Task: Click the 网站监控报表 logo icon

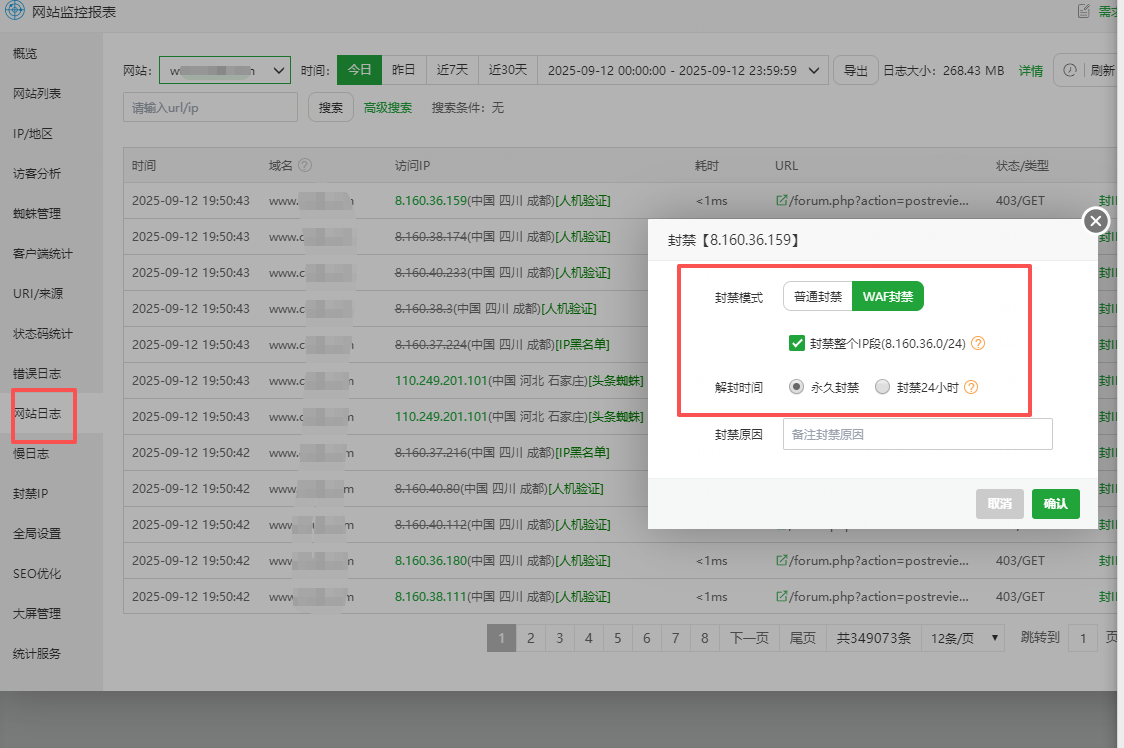Action: point(14,11)
